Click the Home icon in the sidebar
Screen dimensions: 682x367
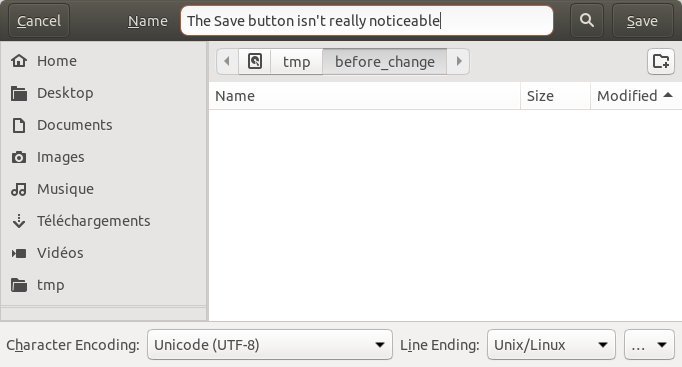pos(19,61)
